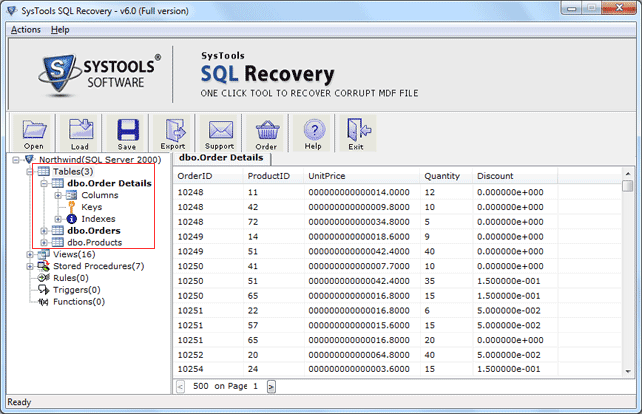This screenshot has height=414, width=642.
Task: Select the dbo.Order Details tab
Action: click(x=221, y=158)
